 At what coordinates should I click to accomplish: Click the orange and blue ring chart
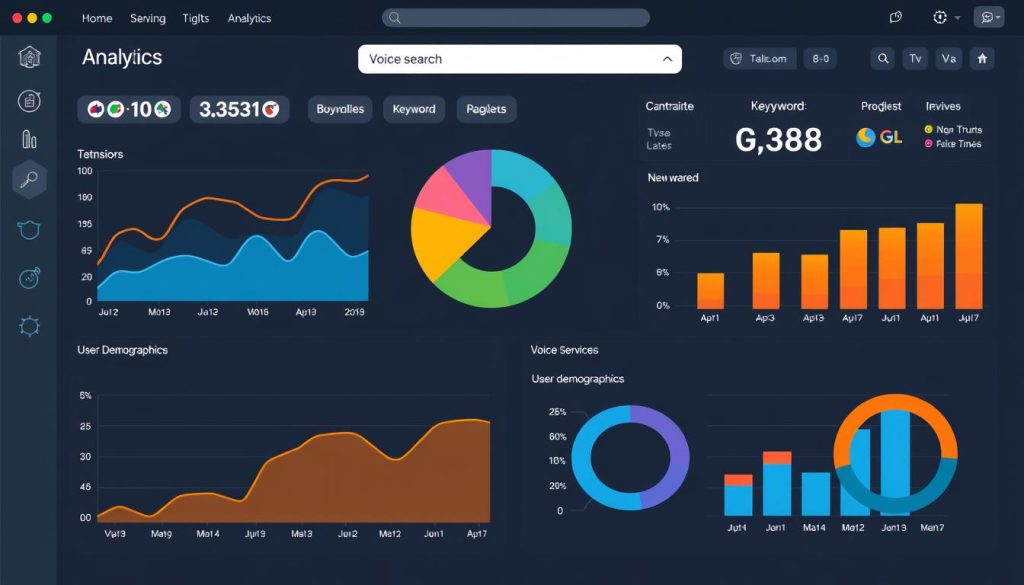895,454
